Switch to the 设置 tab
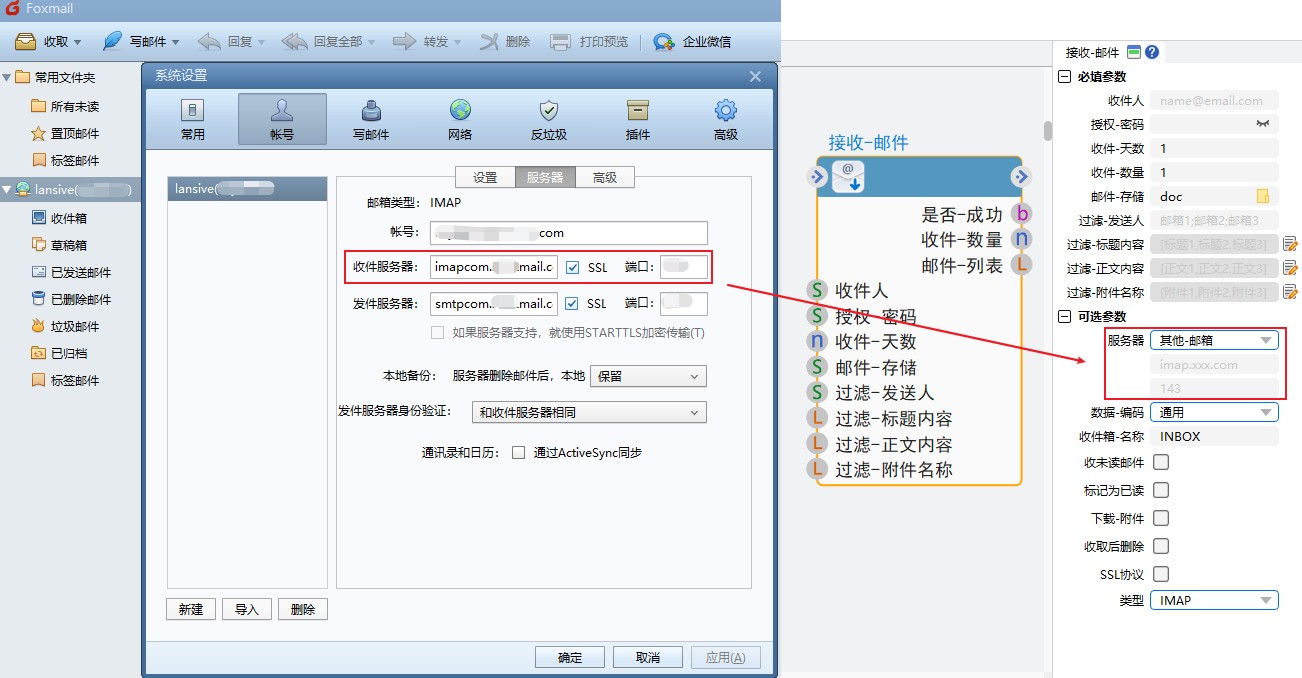 pos(485,177)
